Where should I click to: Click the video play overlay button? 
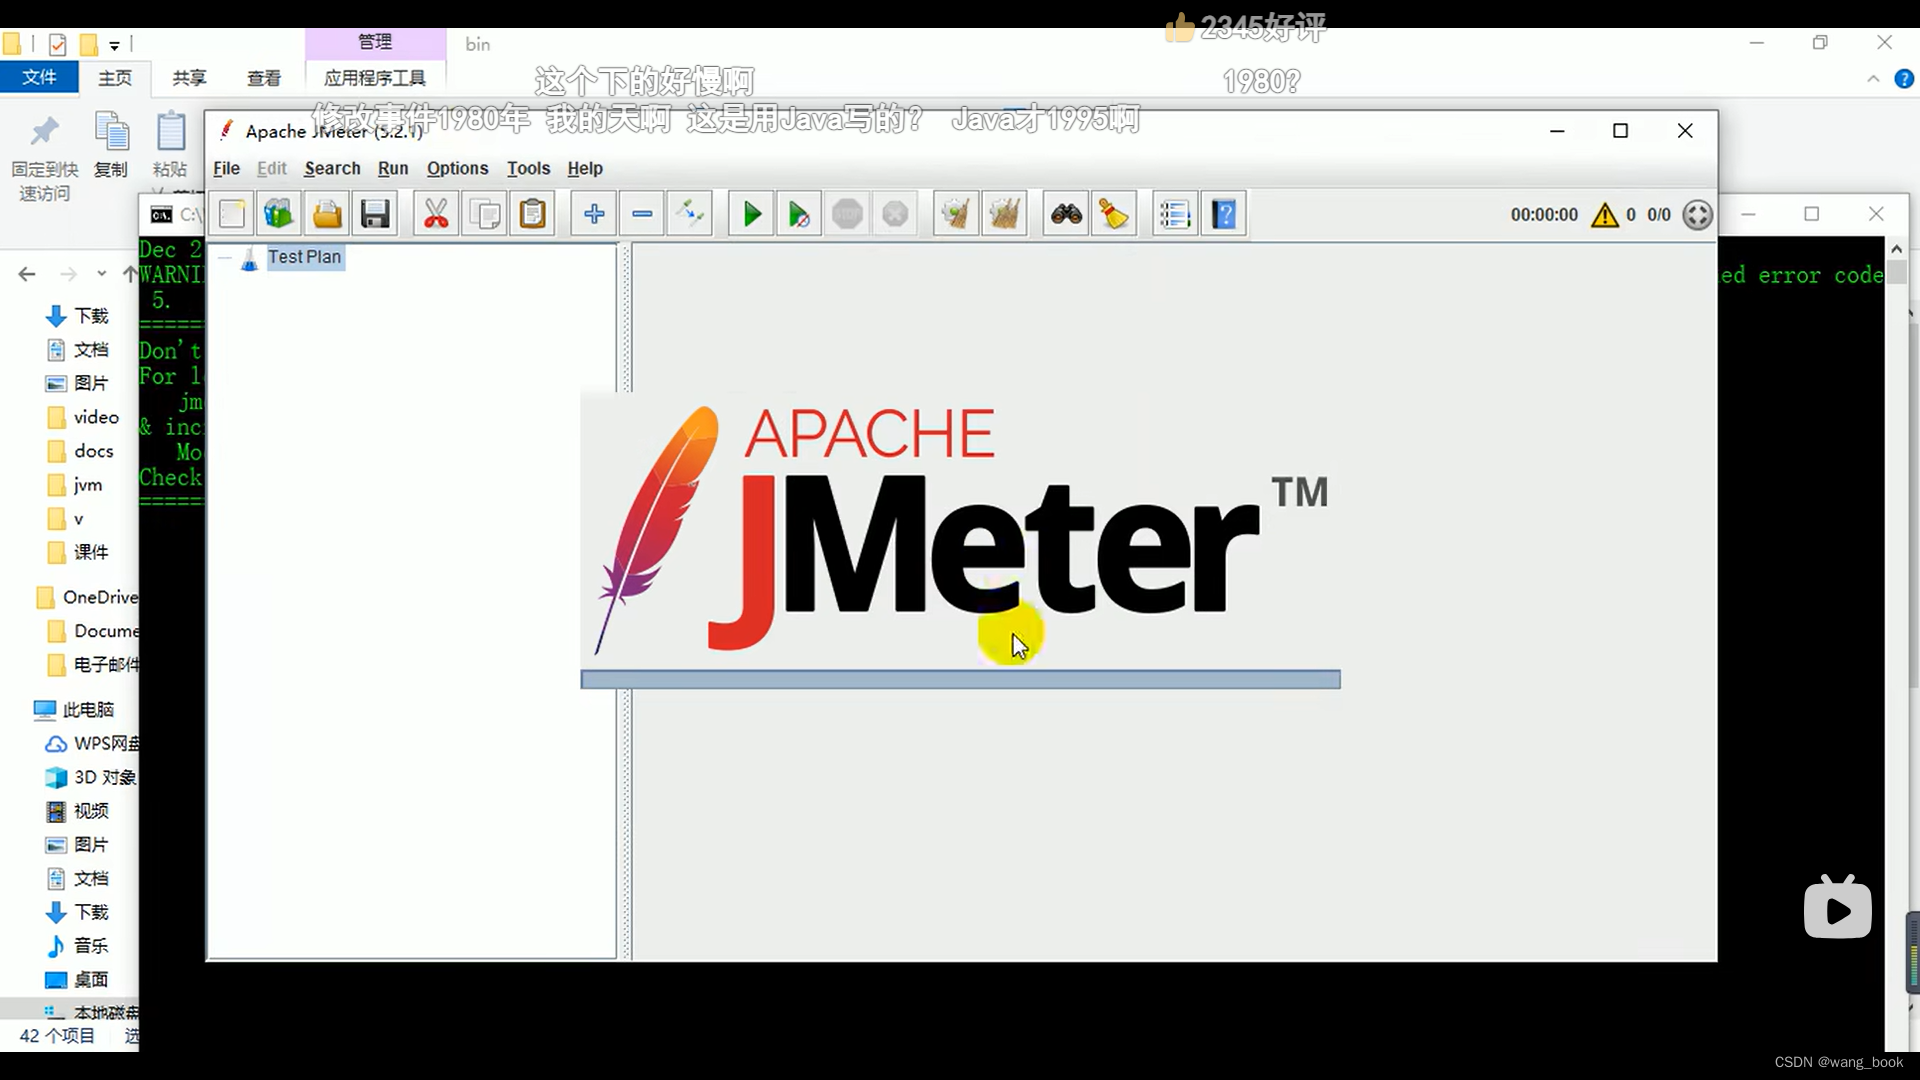[x=1837, y=909]
